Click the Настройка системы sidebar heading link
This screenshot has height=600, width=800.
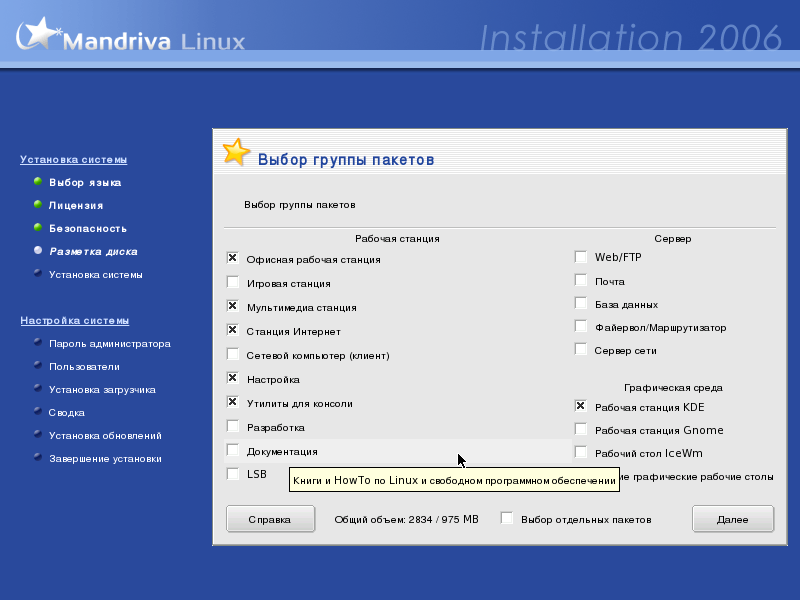(74, 320)
